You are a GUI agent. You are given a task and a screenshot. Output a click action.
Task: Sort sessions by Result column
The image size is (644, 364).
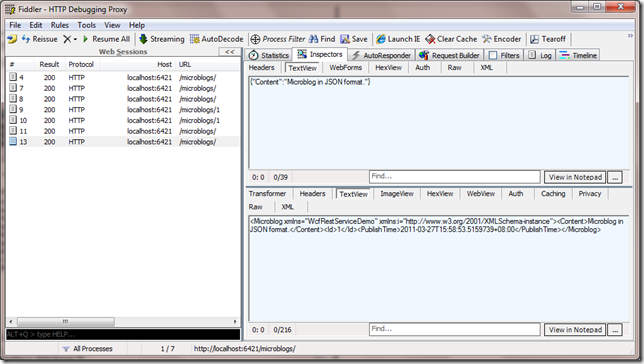coord(49,64)
